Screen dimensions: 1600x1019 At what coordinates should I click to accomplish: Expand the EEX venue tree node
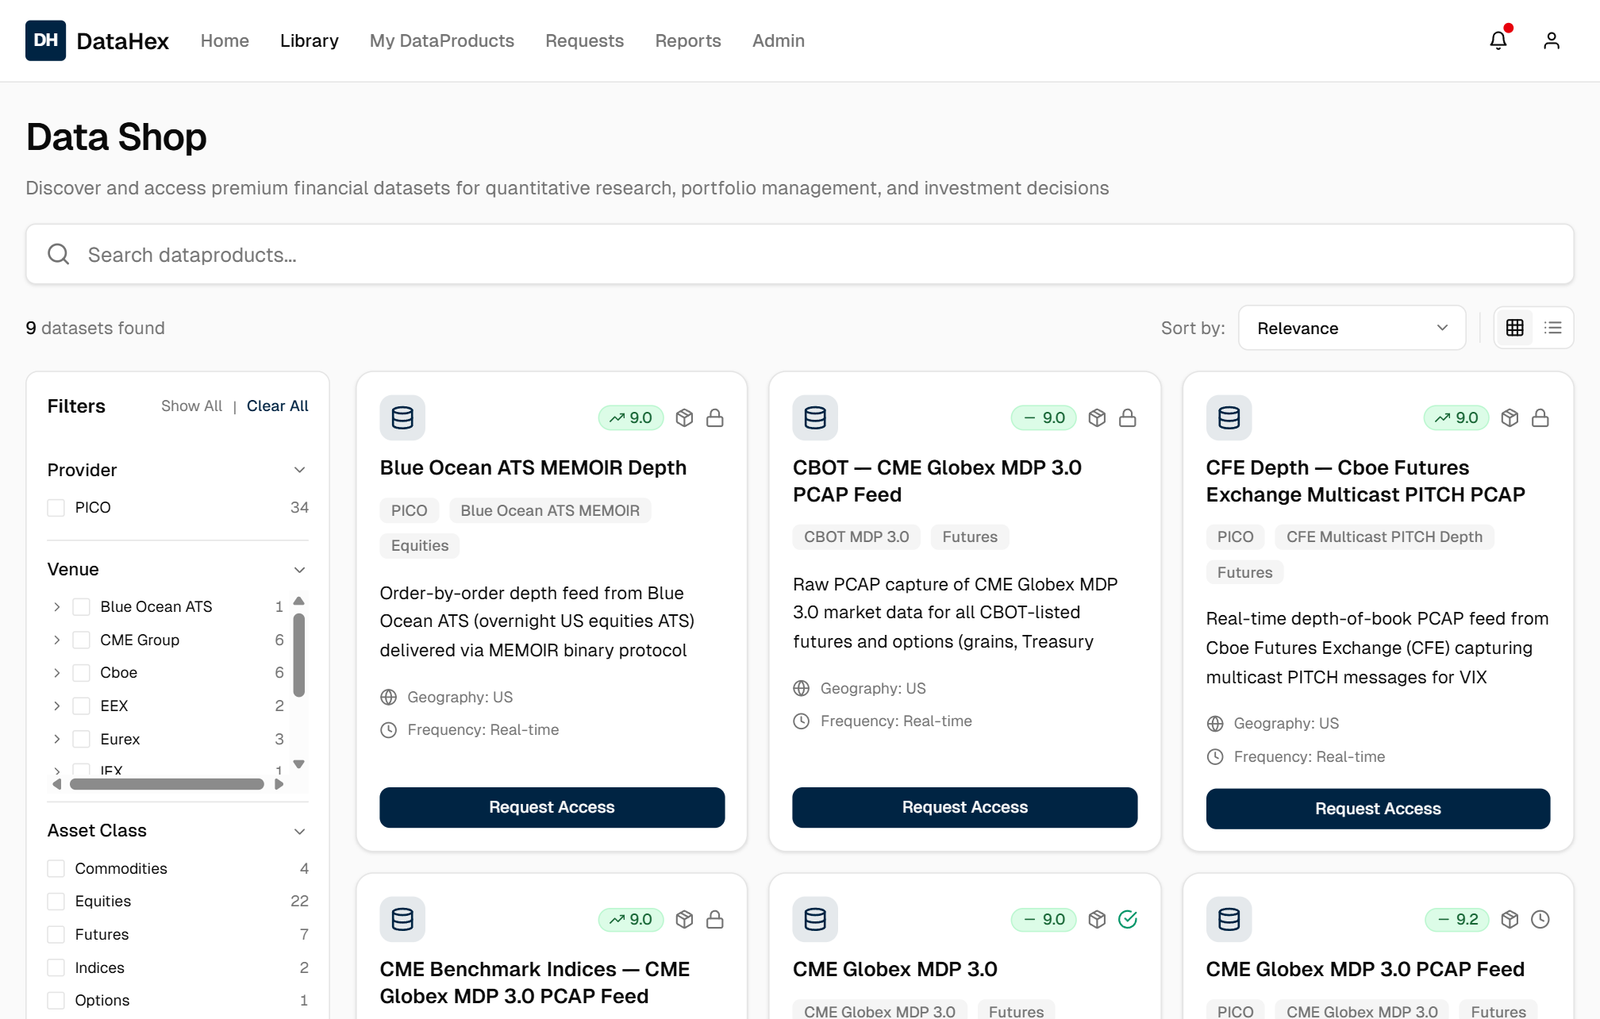[x=57, y=706]
